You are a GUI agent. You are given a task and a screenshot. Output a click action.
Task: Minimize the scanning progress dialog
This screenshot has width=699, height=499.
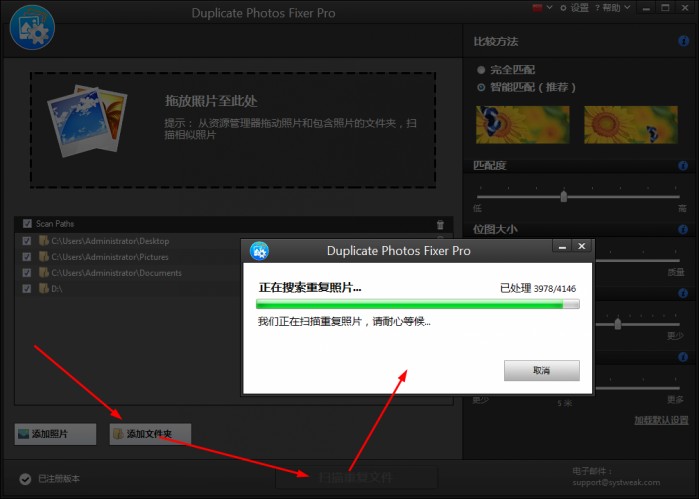click(x=562, y=246)
